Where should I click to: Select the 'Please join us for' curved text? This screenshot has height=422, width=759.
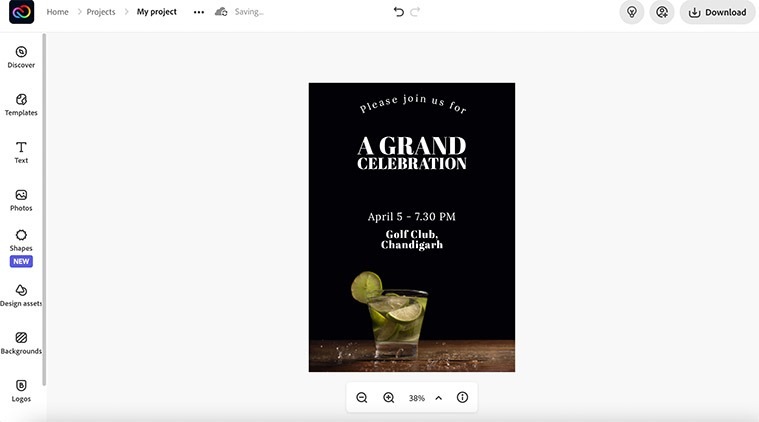413,104
